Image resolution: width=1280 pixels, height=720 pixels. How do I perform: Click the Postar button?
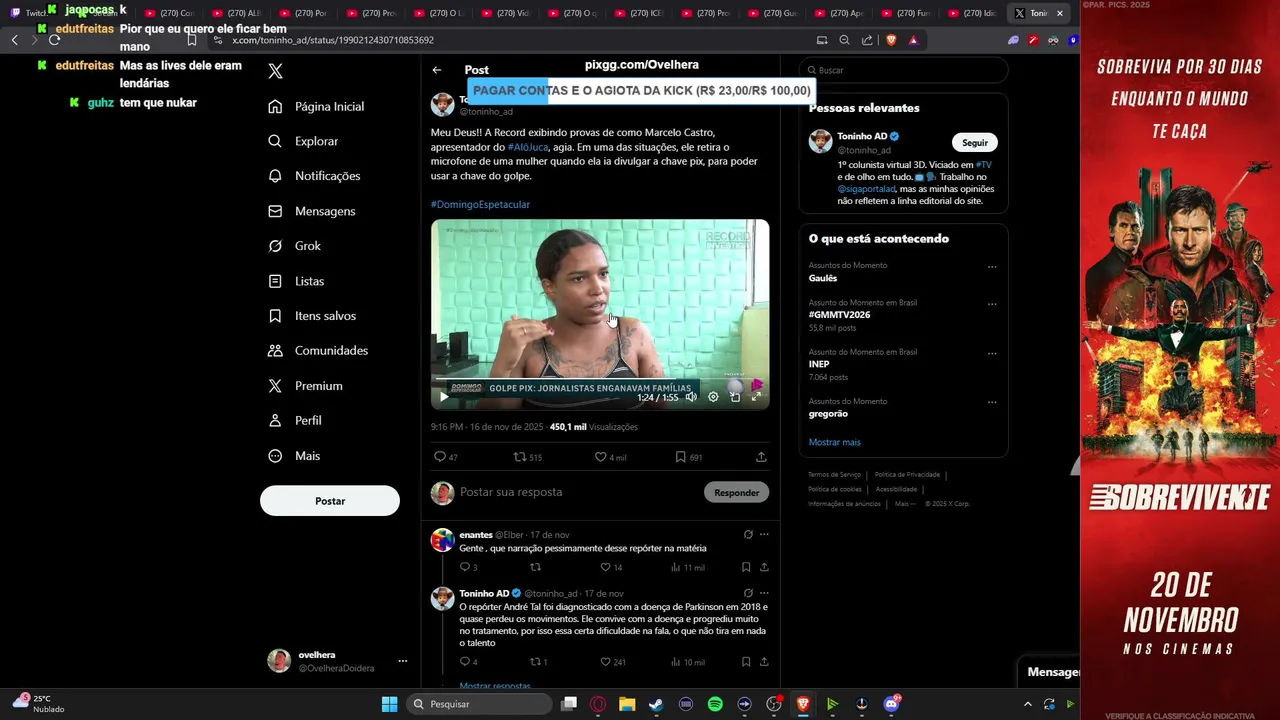(x=330, y=501)
